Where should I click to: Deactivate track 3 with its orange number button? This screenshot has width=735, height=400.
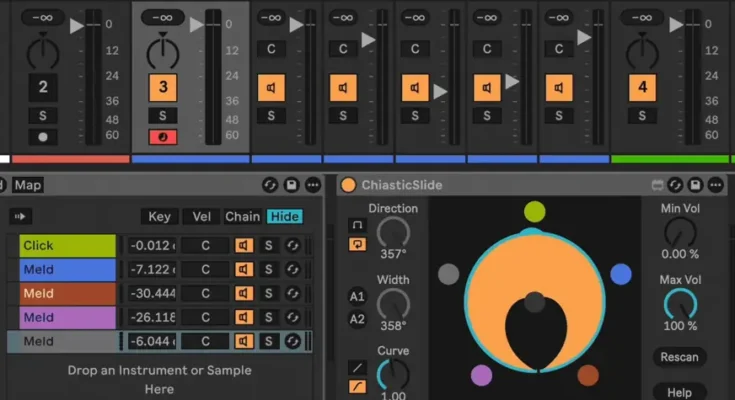tap(163, 87)
